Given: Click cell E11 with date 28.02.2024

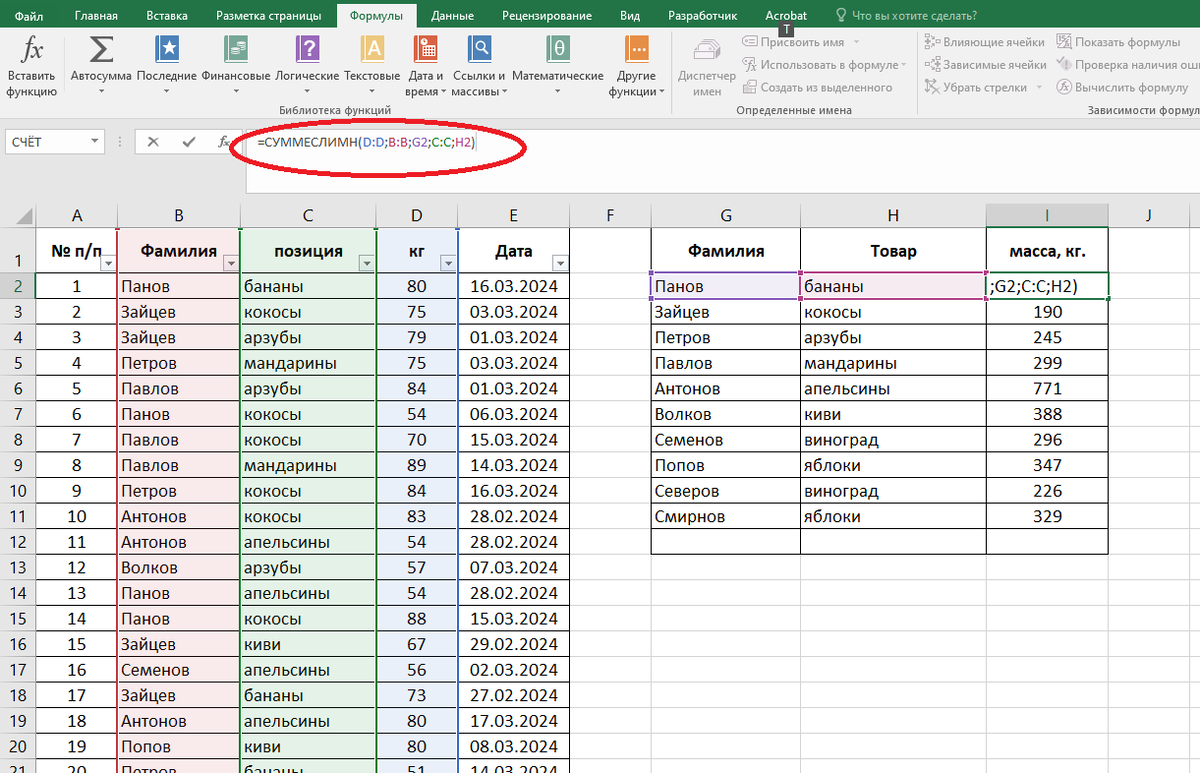Looking at the screenshot, I should (x=513, y=516).
